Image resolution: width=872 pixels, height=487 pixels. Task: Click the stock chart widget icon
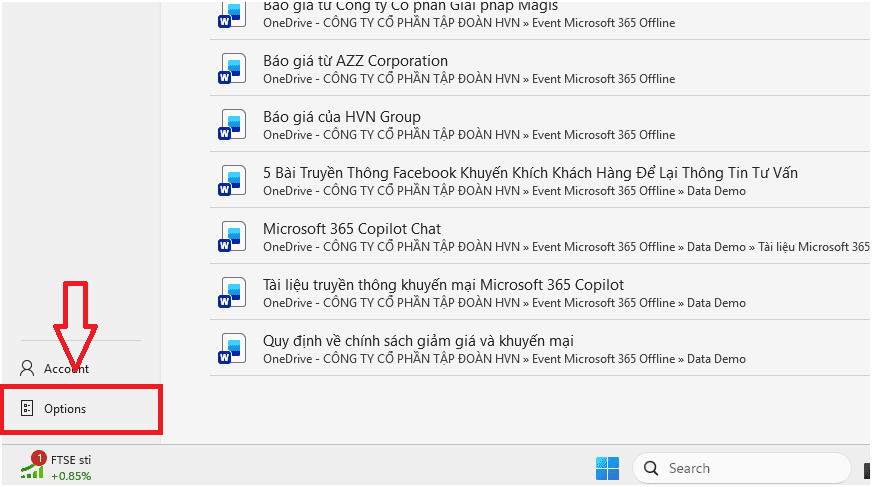(32, 466)
